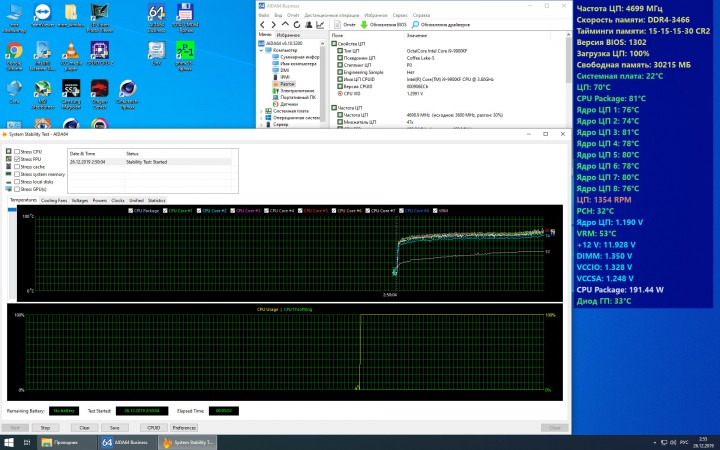Switch to Voltages tab
Screen dimensions: 720x450
[x=80, y=201]
